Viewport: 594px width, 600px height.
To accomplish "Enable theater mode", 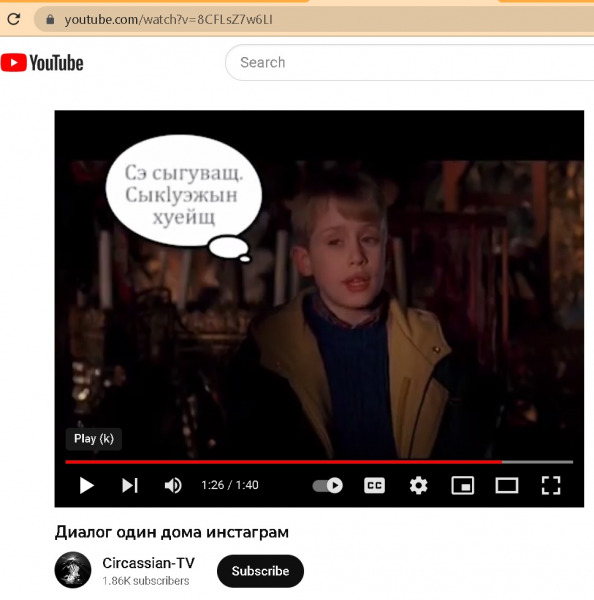I will click(x=507, y=486).
